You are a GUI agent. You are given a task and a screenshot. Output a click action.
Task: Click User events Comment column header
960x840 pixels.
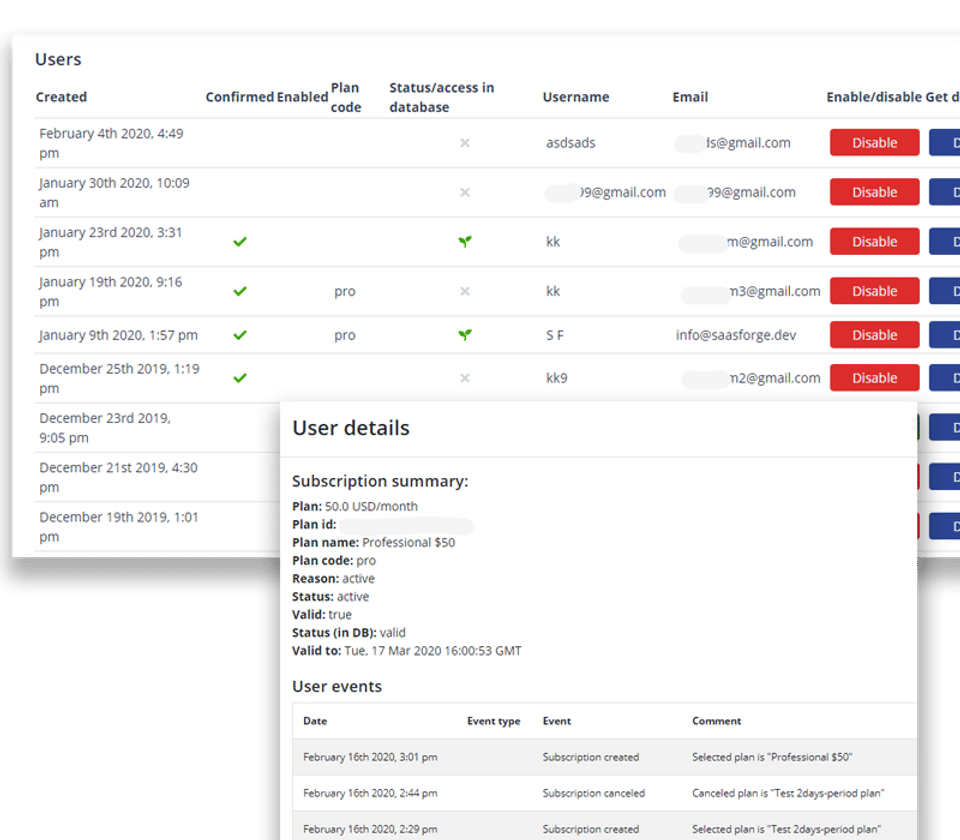tap(716, 721)
